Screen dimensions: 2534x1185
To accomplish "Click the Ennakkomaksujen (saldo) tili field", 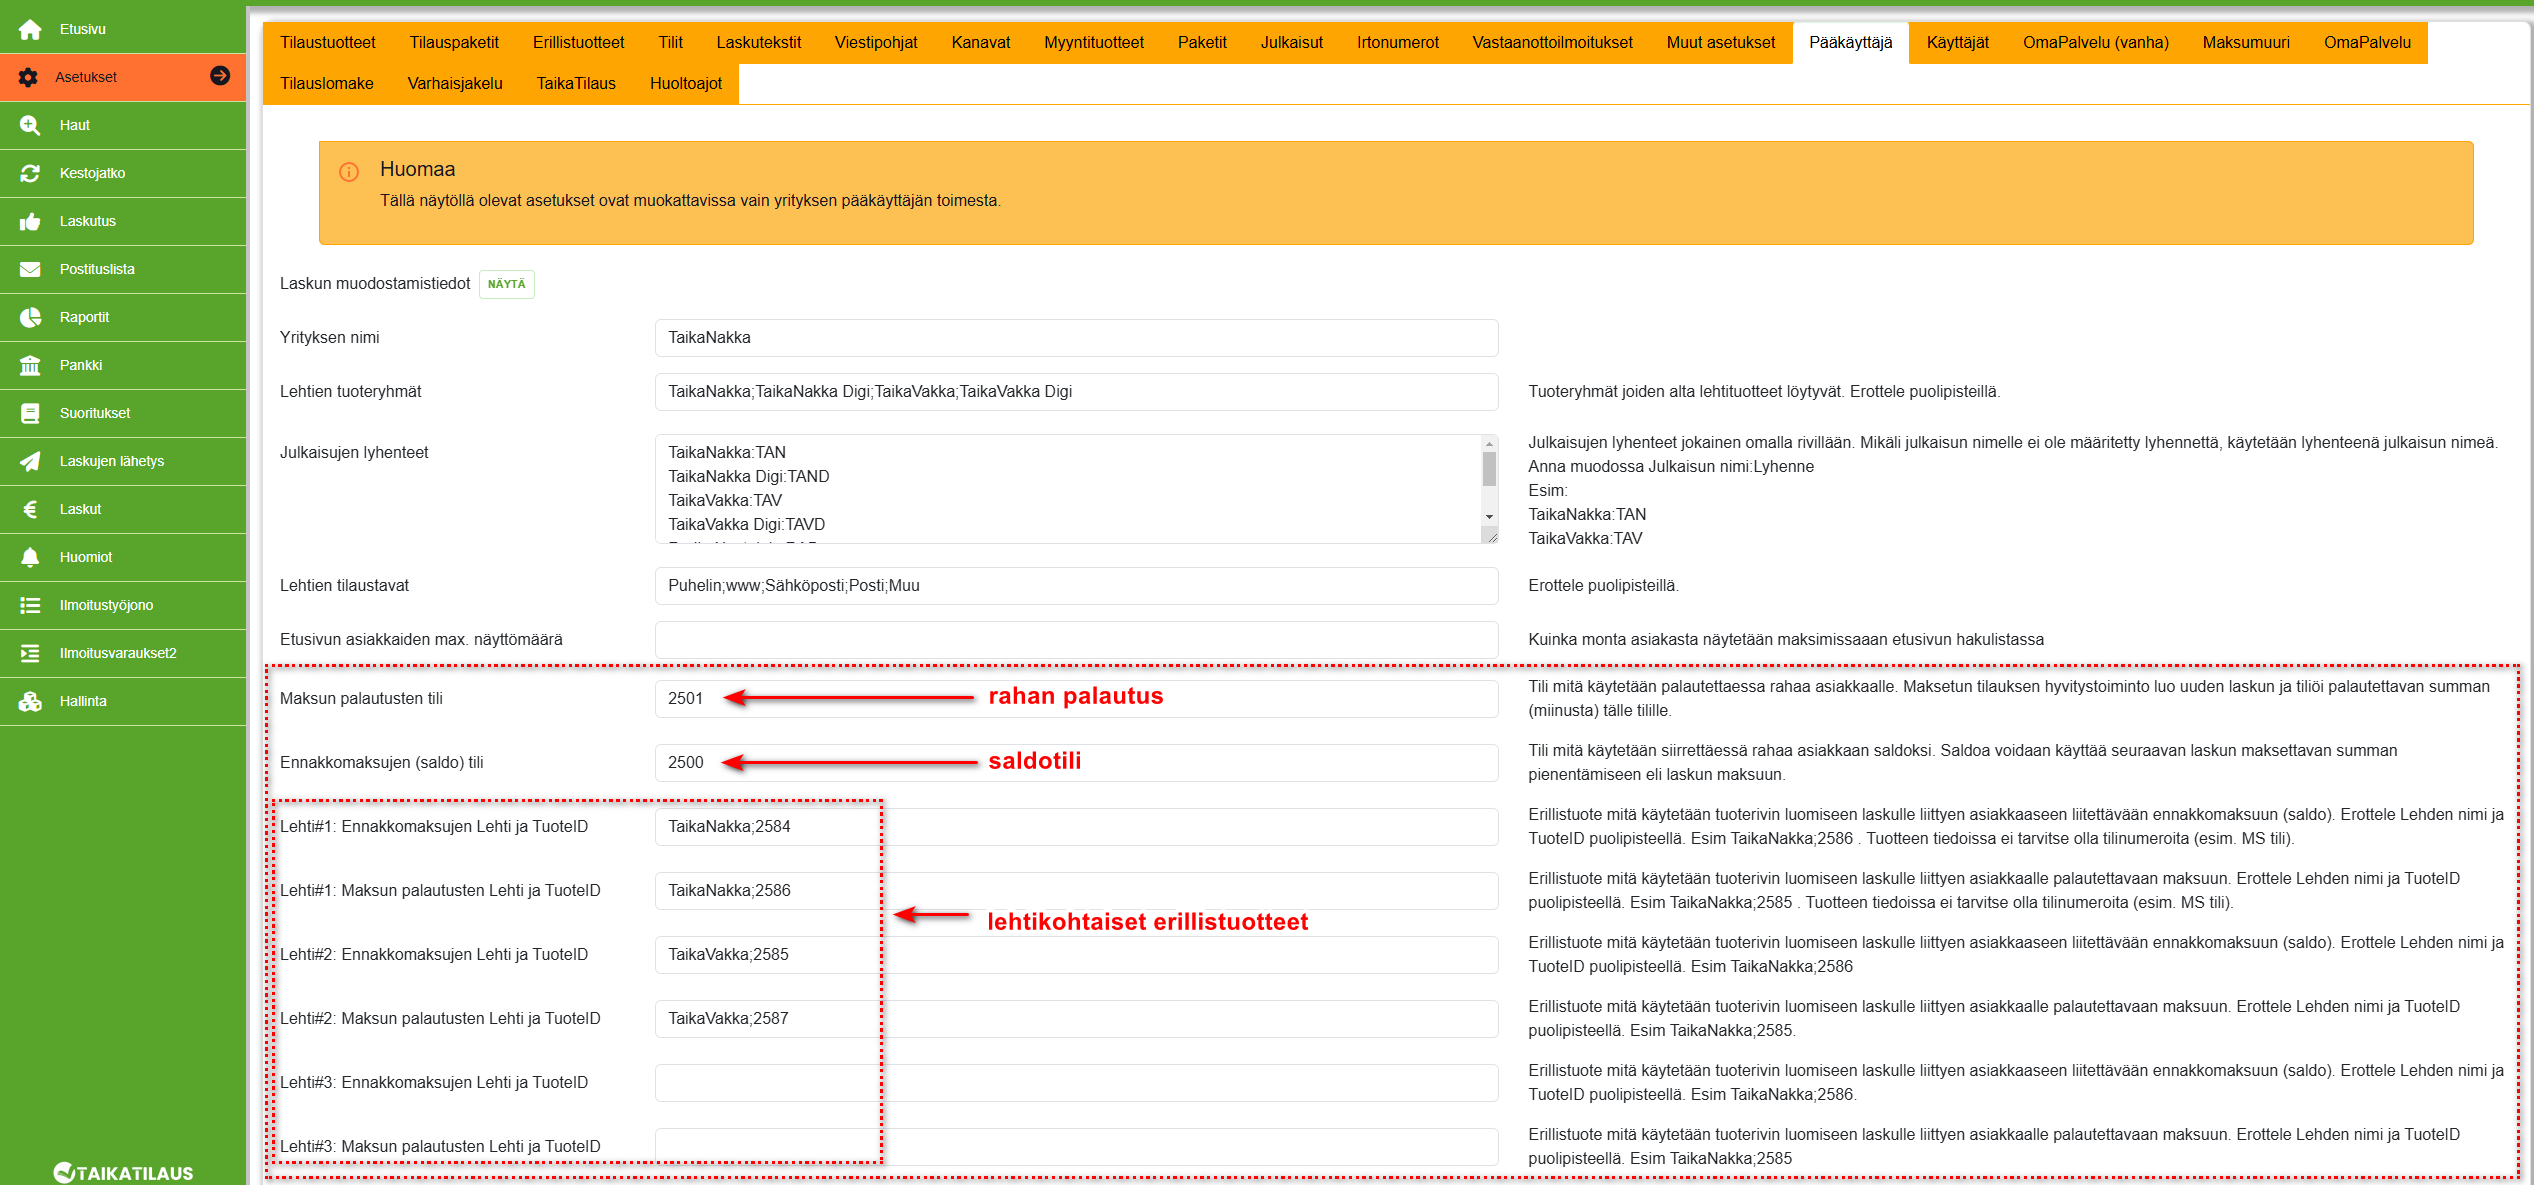I will (x=1076, y=763).
